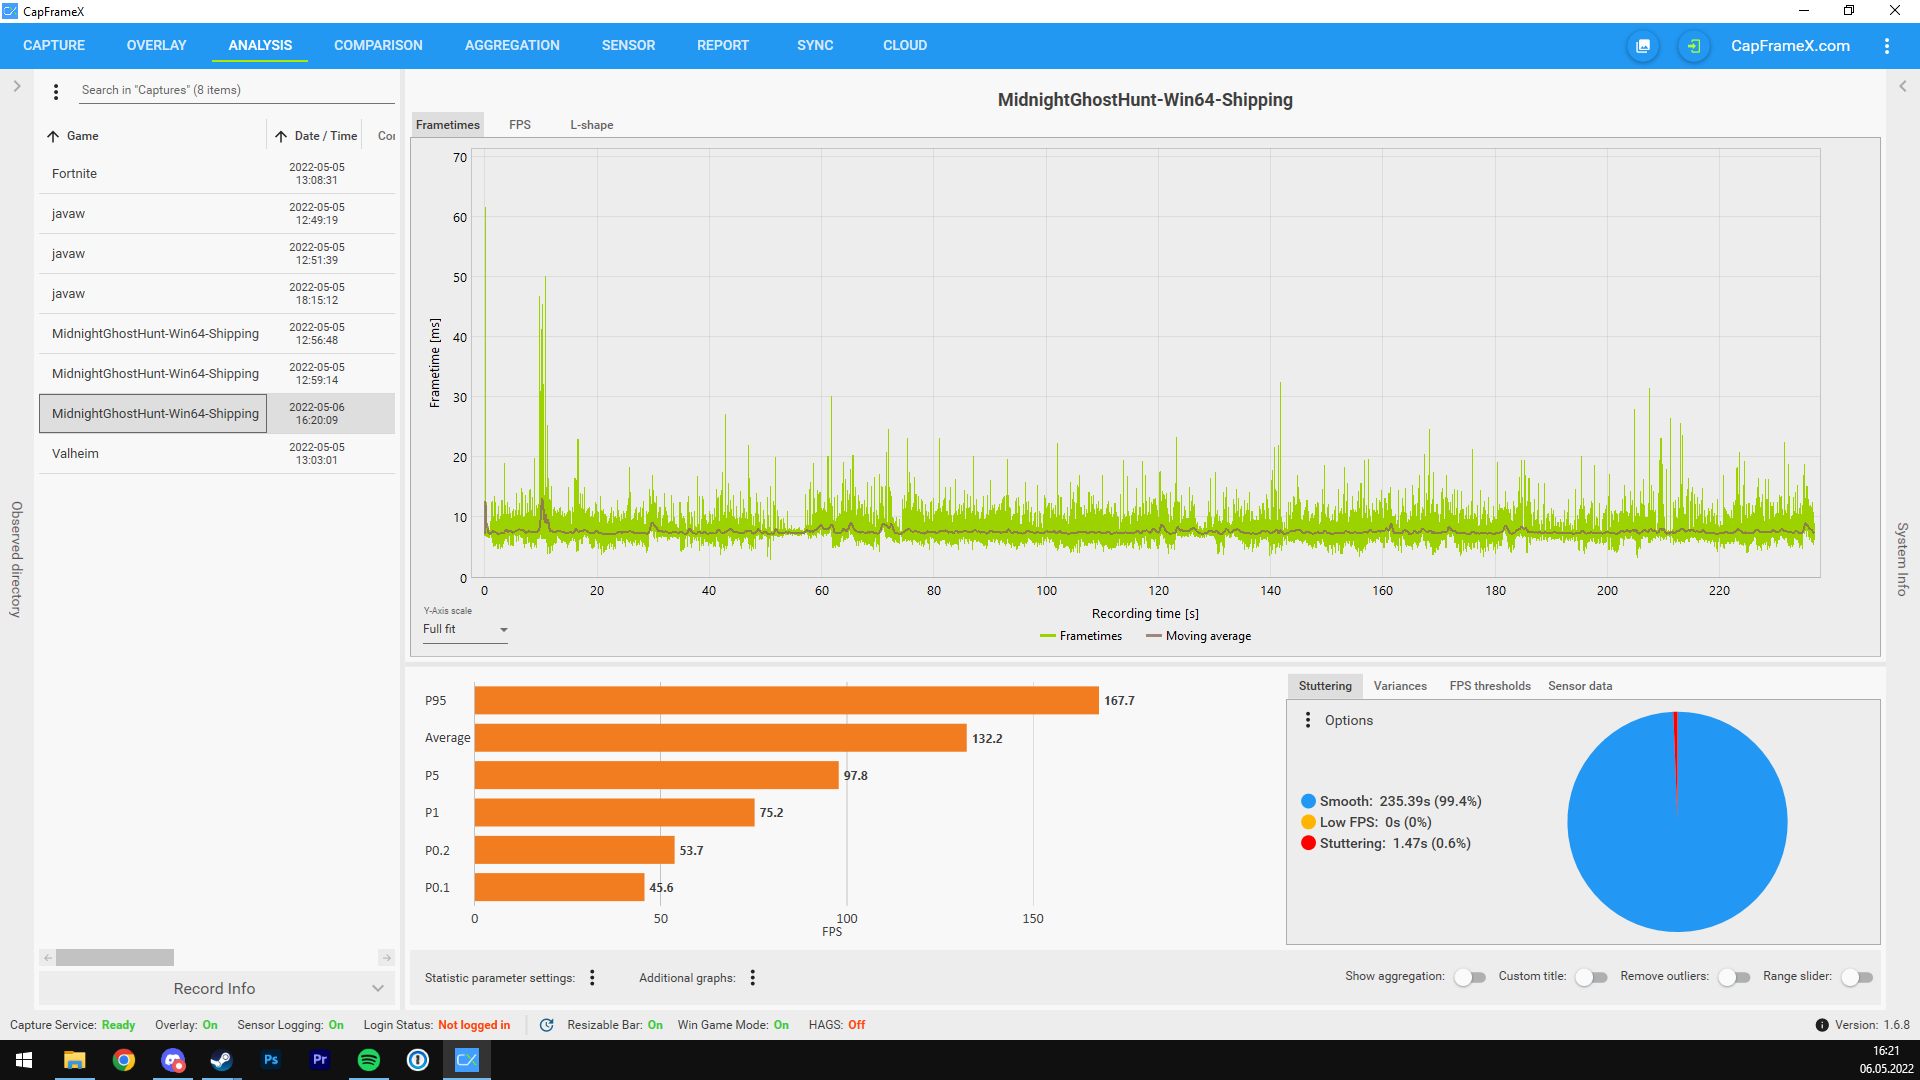Screen dimensions: 1920x1080
Task: Open the captures list three-dot menu
Action: click(56, 91)
